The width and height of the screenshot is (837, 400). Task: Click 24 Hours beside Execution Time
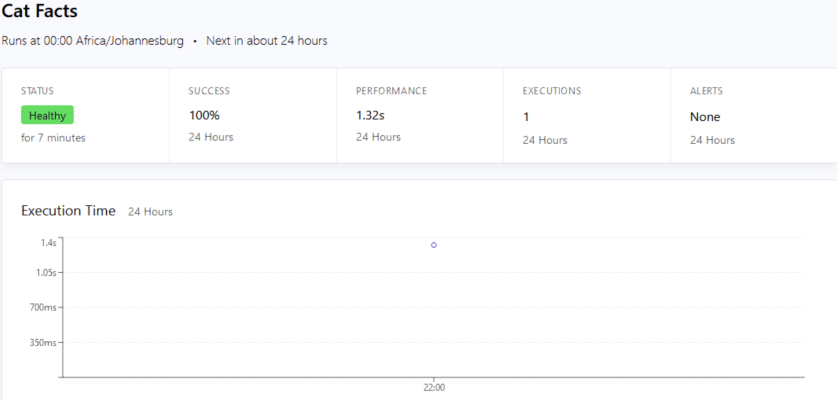(150, 212)
